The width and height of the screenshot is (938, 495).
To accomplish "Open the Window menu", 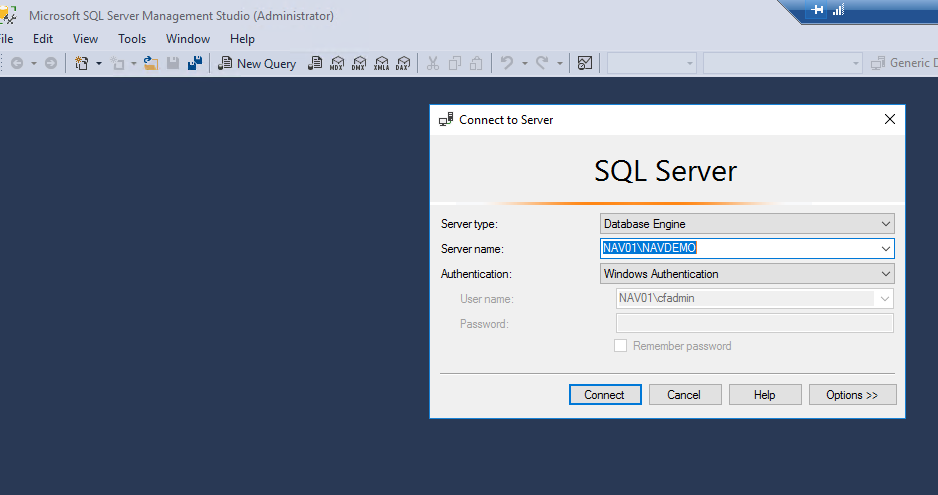I will 188,39.
